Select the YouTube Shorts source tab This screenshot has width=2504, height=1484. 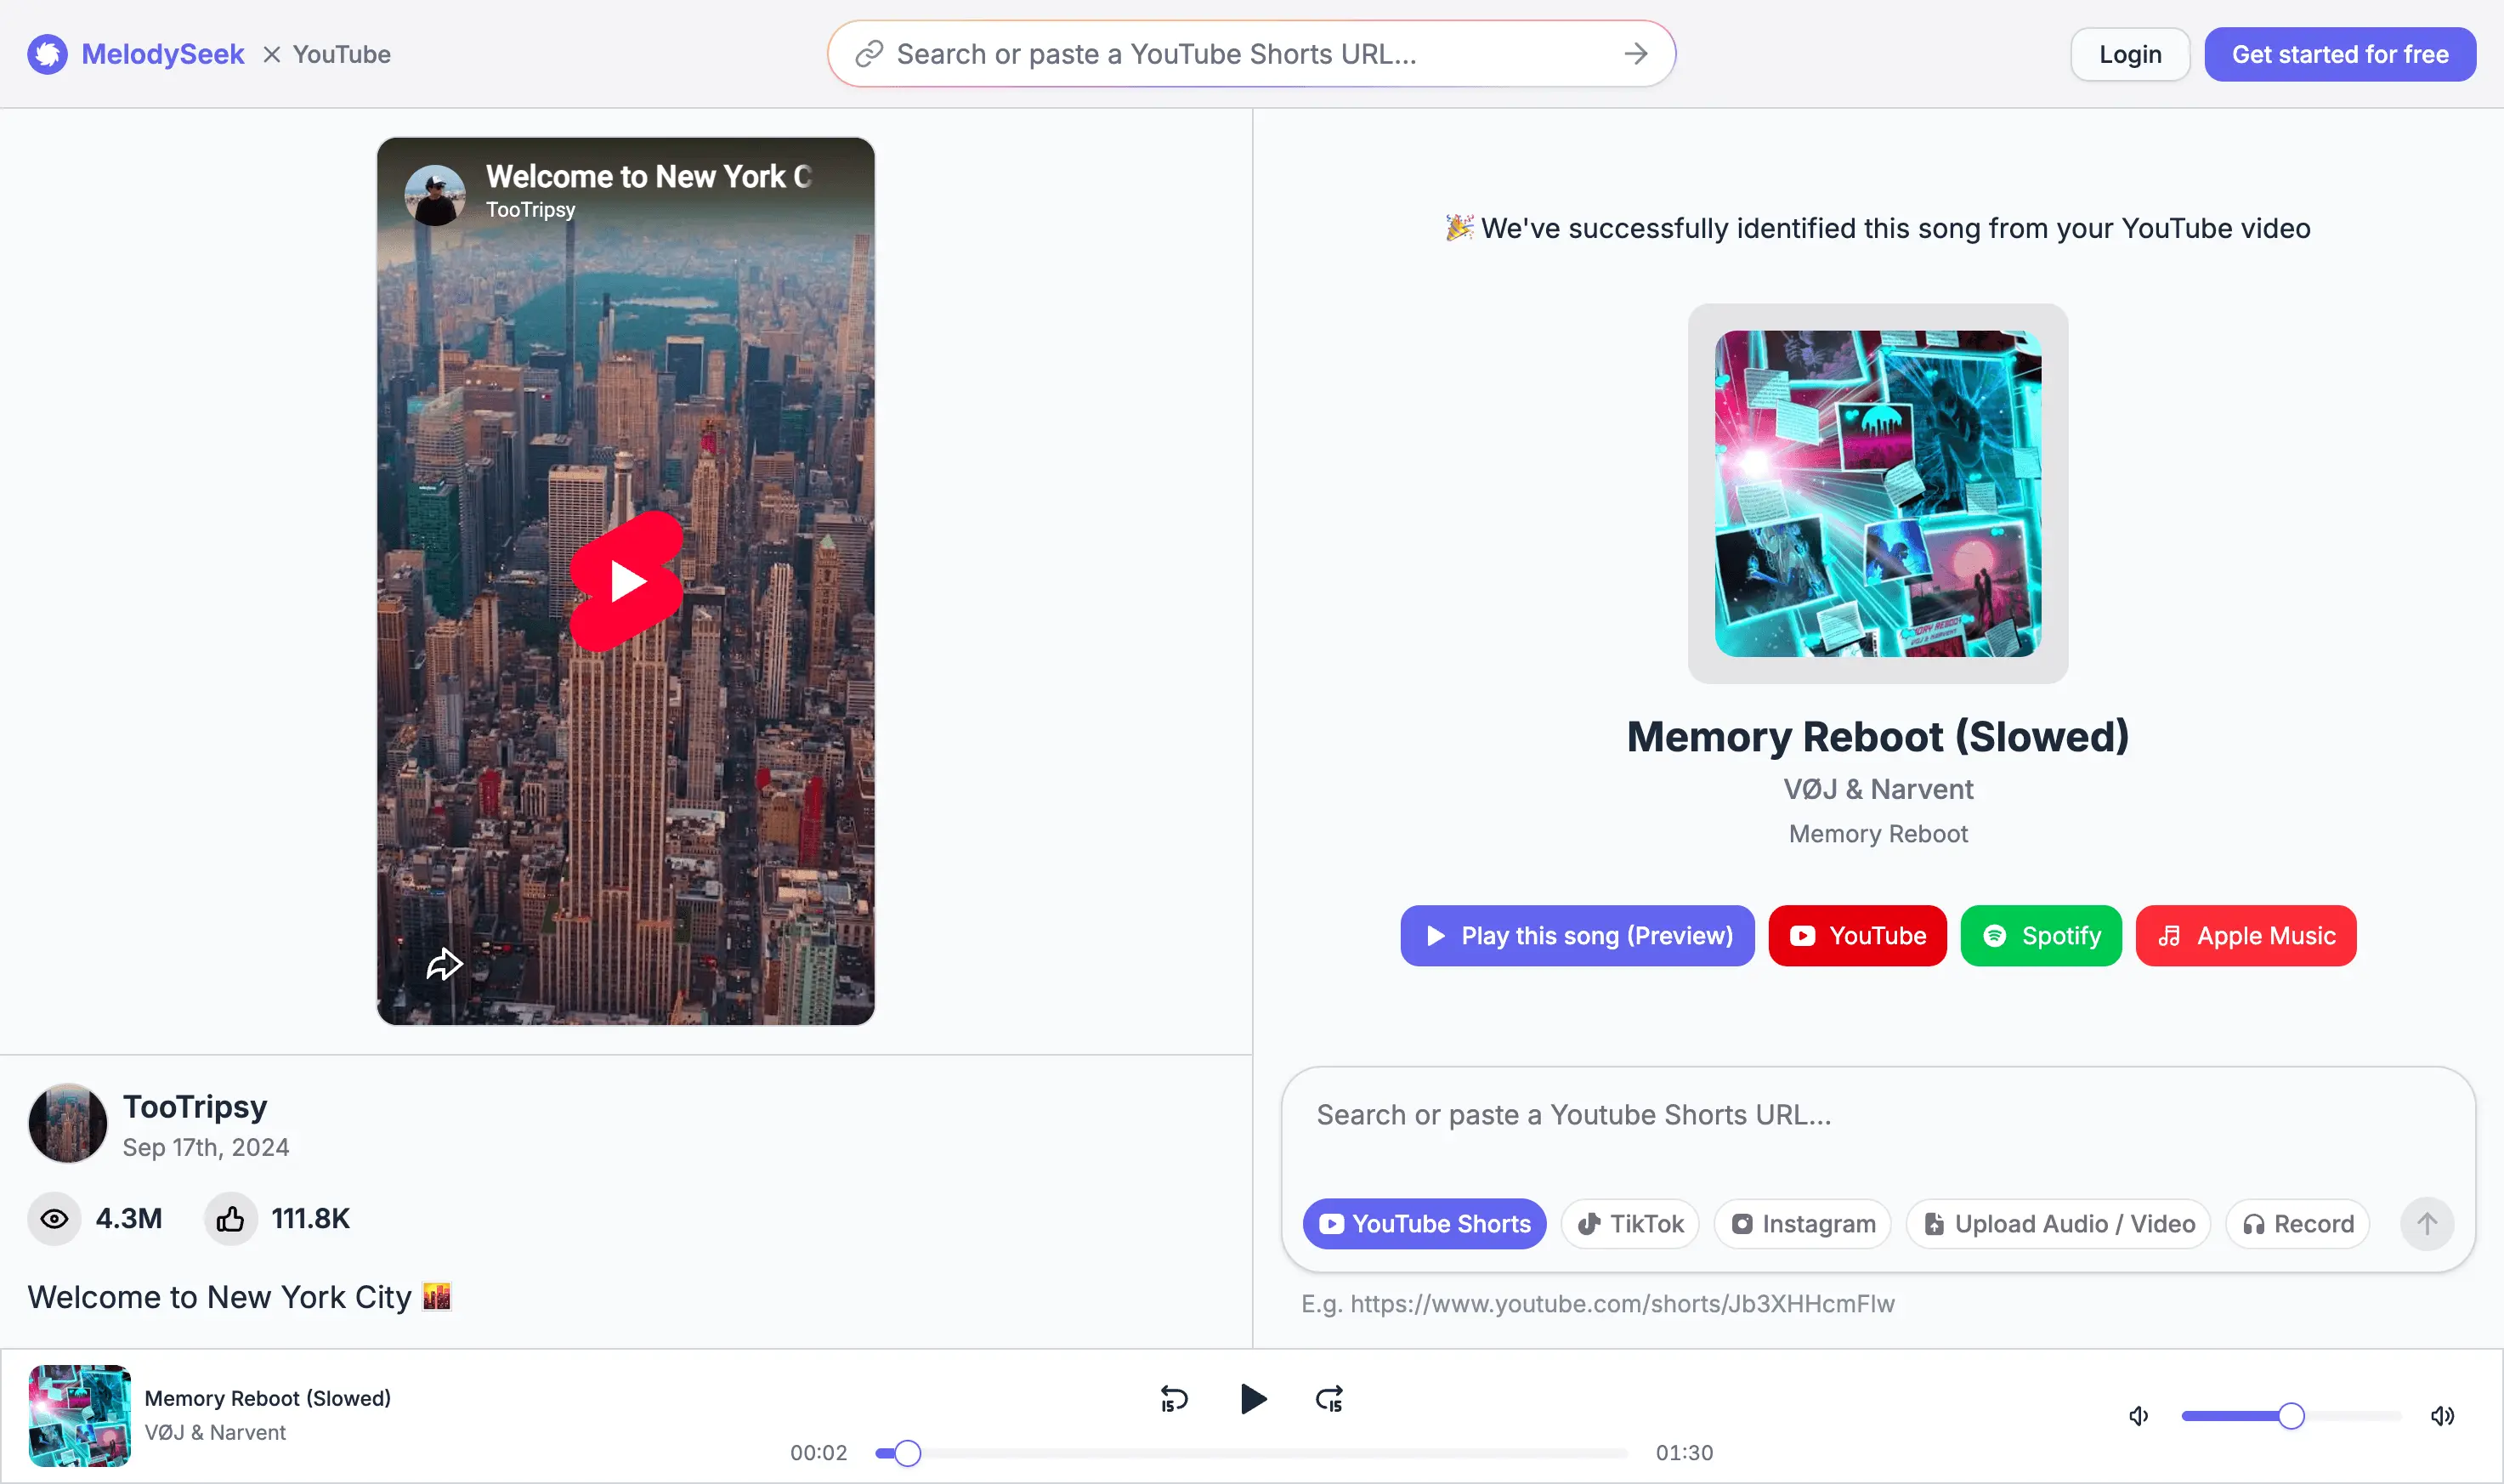coord(1424,1224)
